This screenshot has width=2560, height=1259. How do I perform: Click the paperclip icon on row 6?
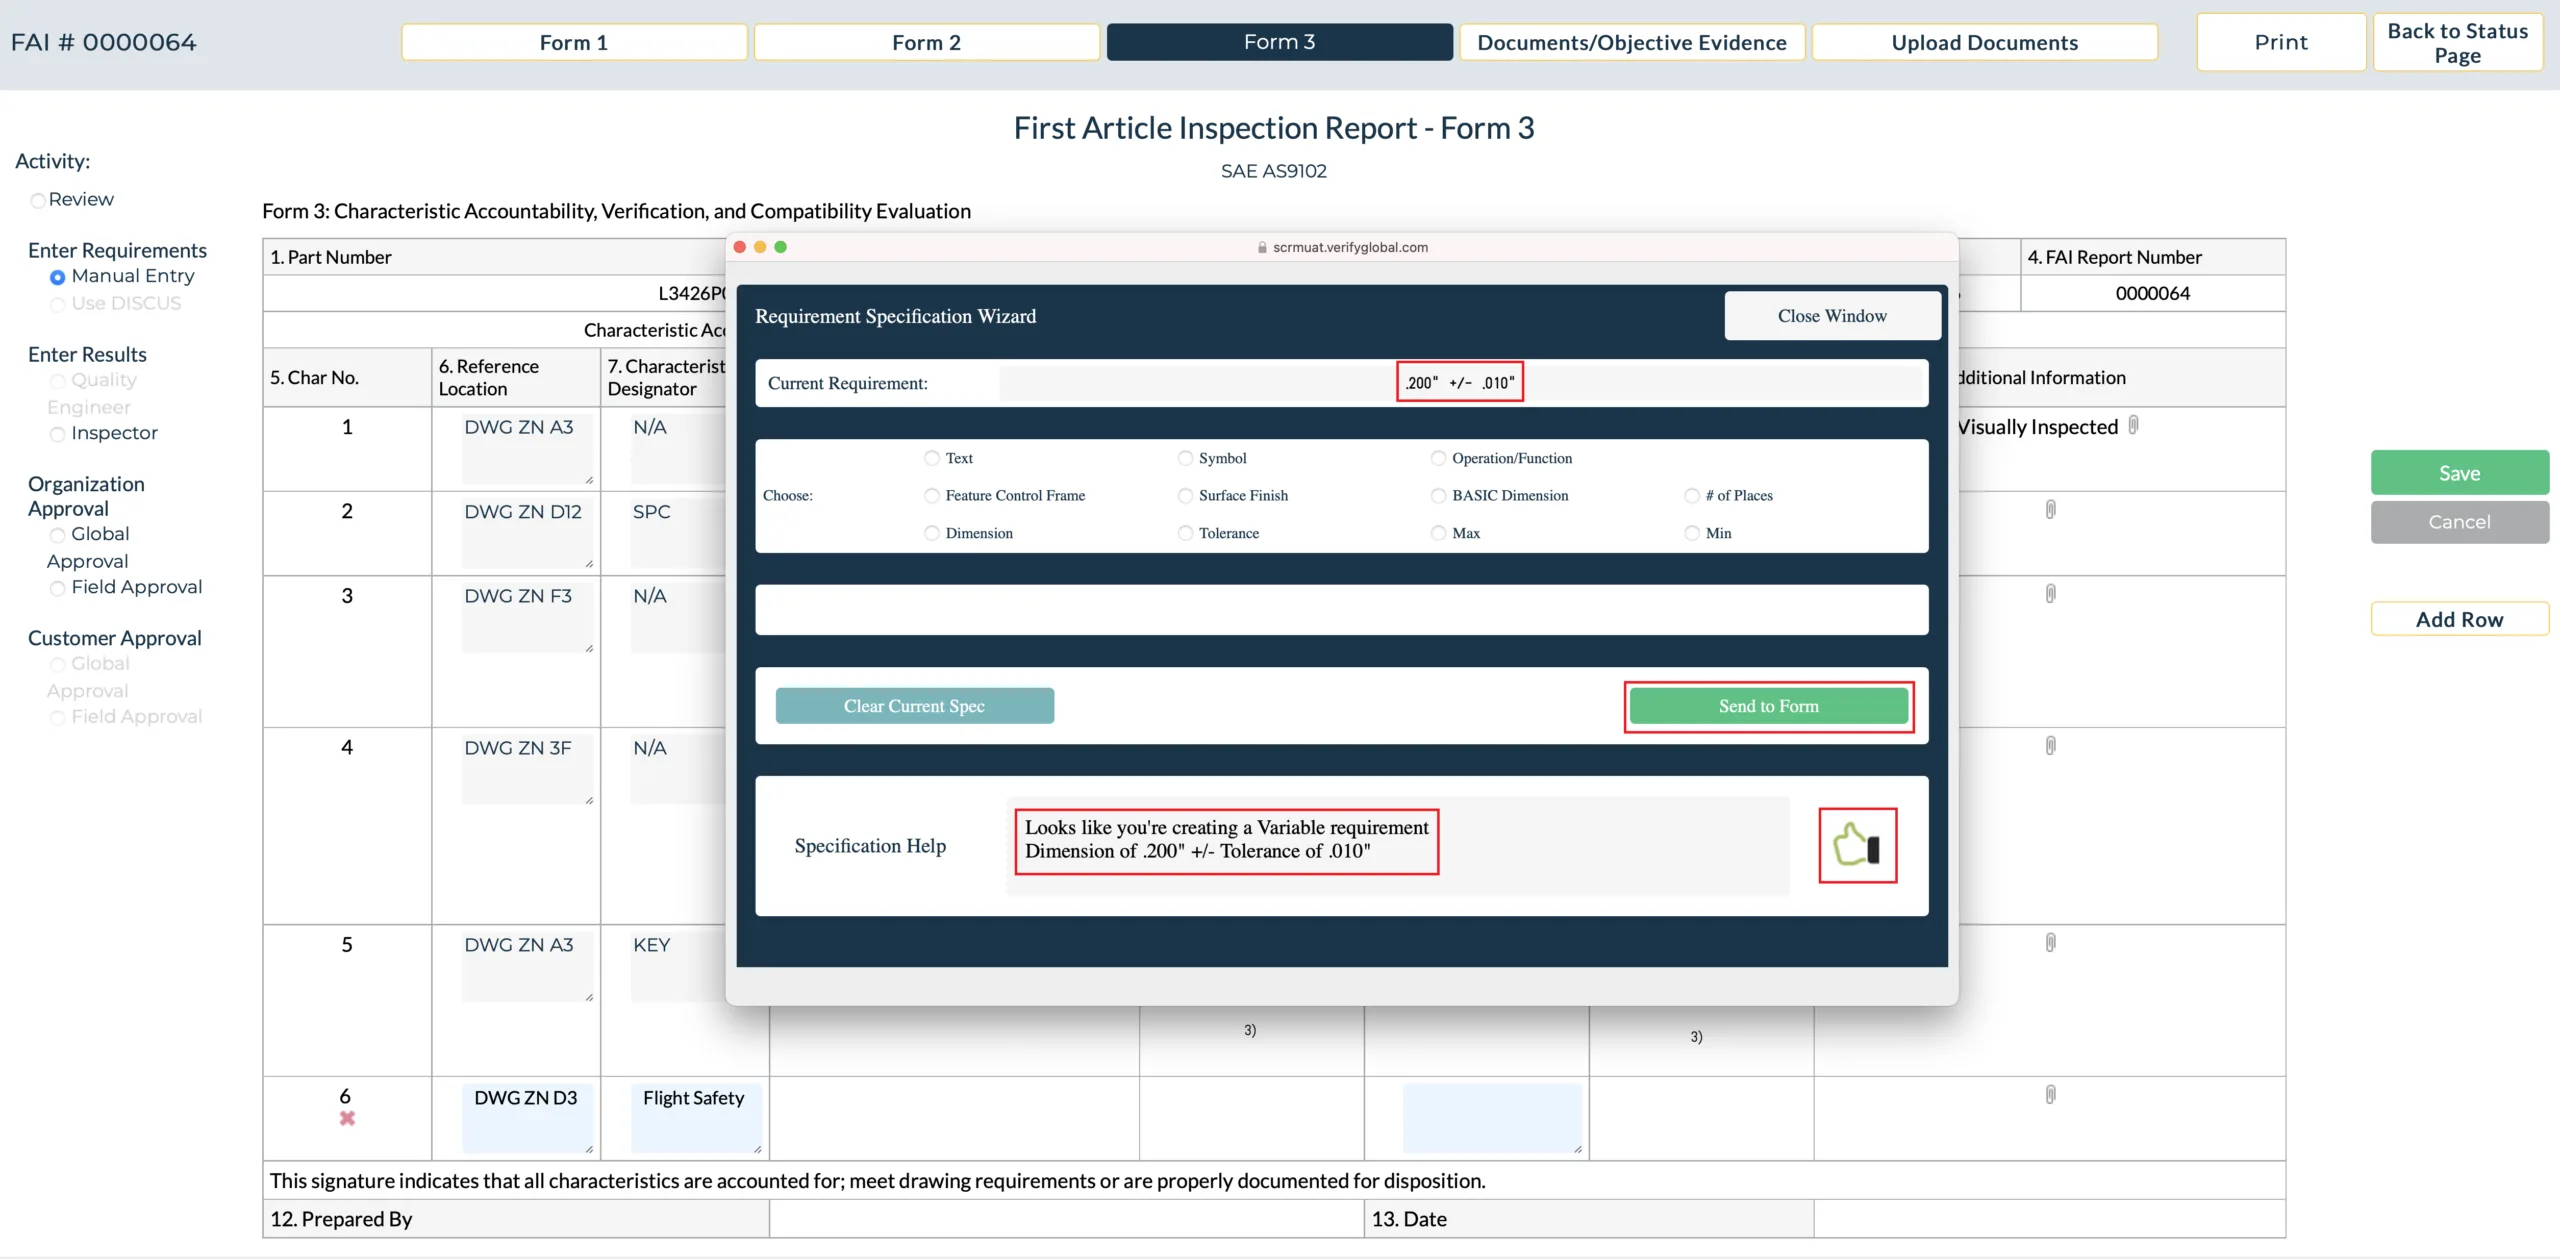(x=2051, y=1094)
